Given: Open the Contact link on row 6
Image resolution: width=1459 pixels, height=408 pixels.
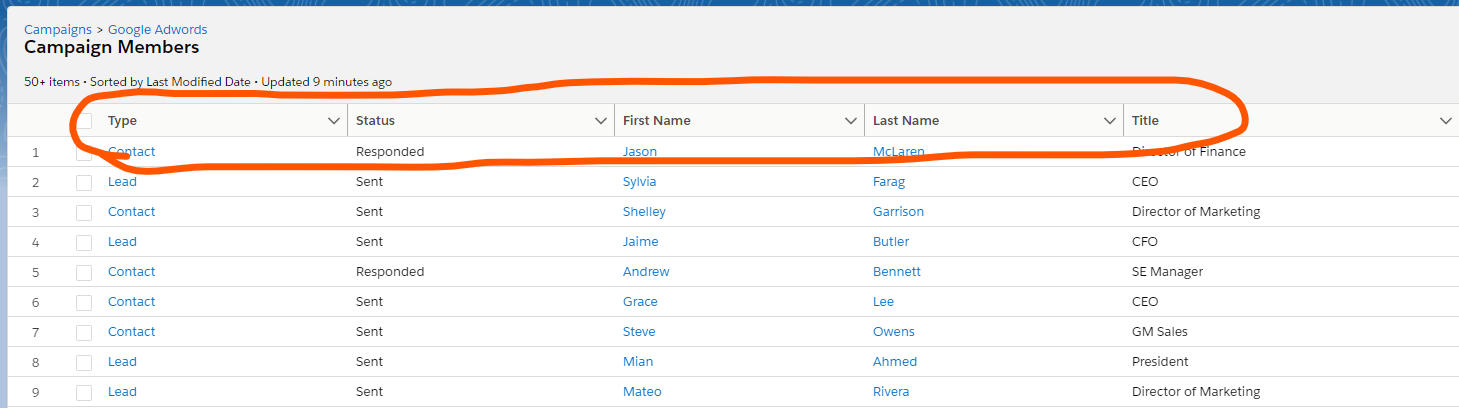Looking at the screenshot, I should pyautogui.click(x=132, y=302).
